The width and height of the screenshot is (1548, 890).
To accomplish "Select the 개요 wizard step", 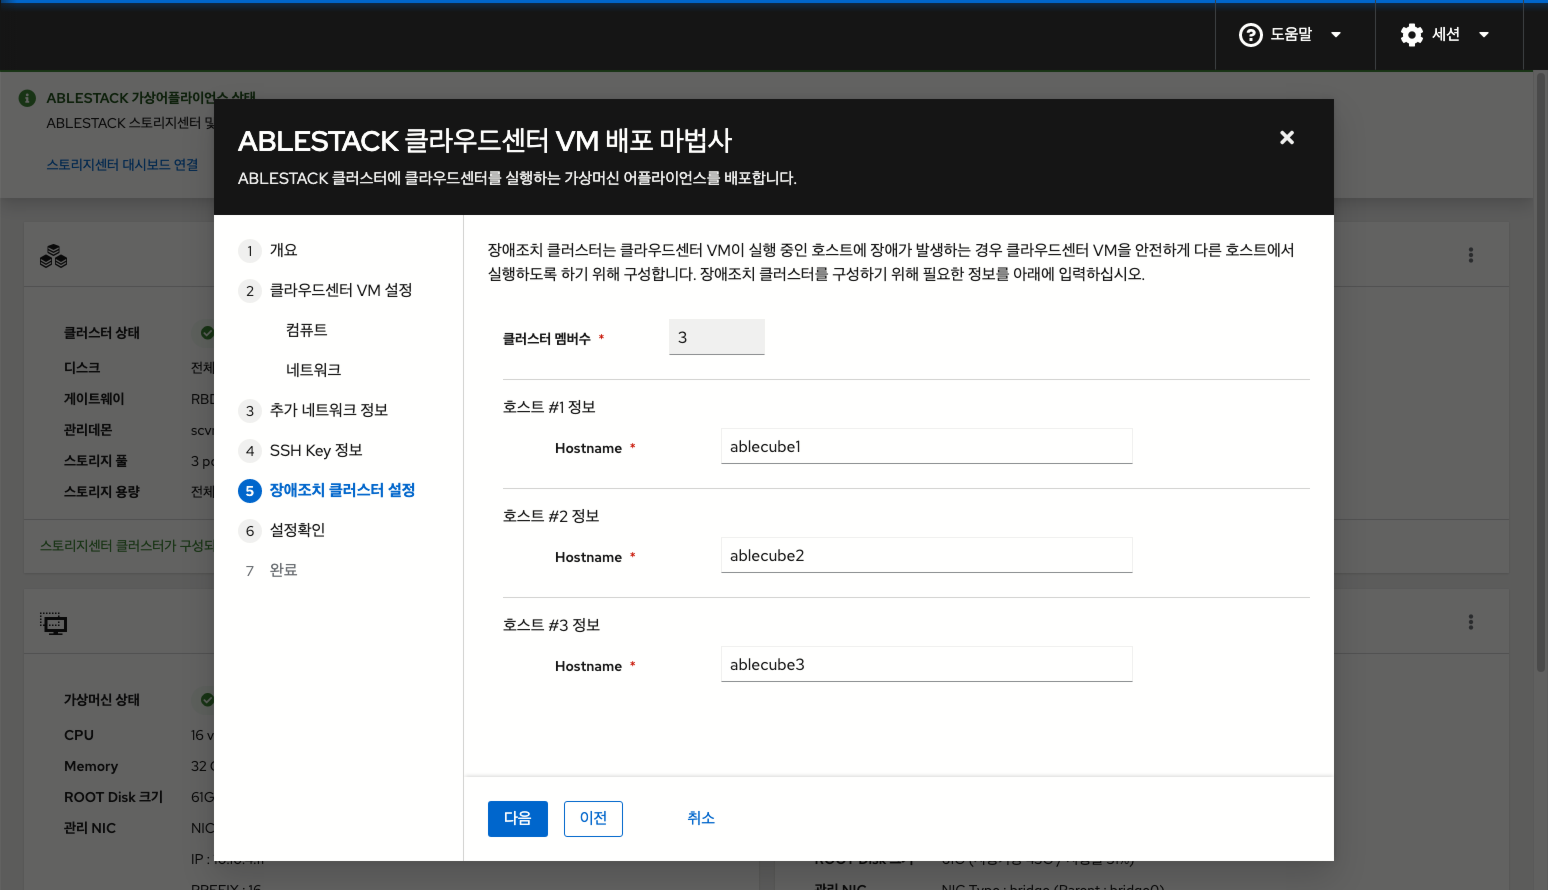I will pyautogui.click(x=282, y=250).
